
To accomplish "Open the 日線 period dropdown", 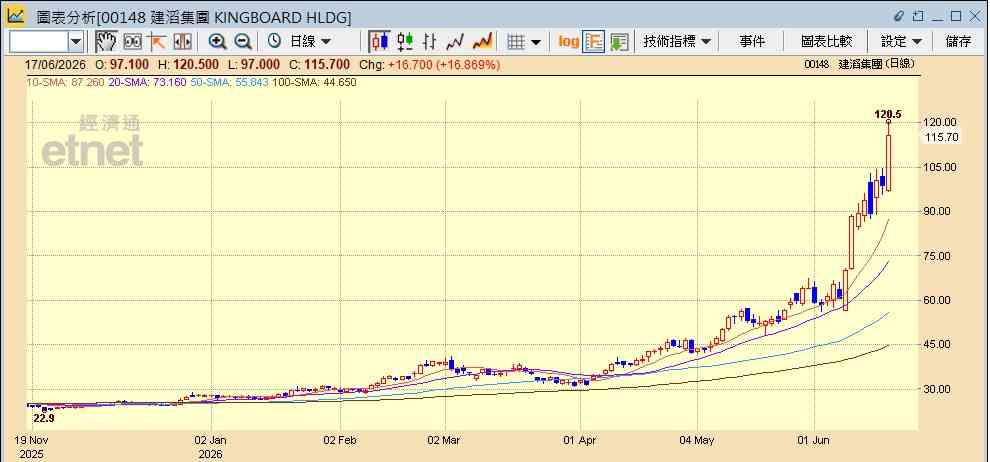I will [x=310, y=42].
